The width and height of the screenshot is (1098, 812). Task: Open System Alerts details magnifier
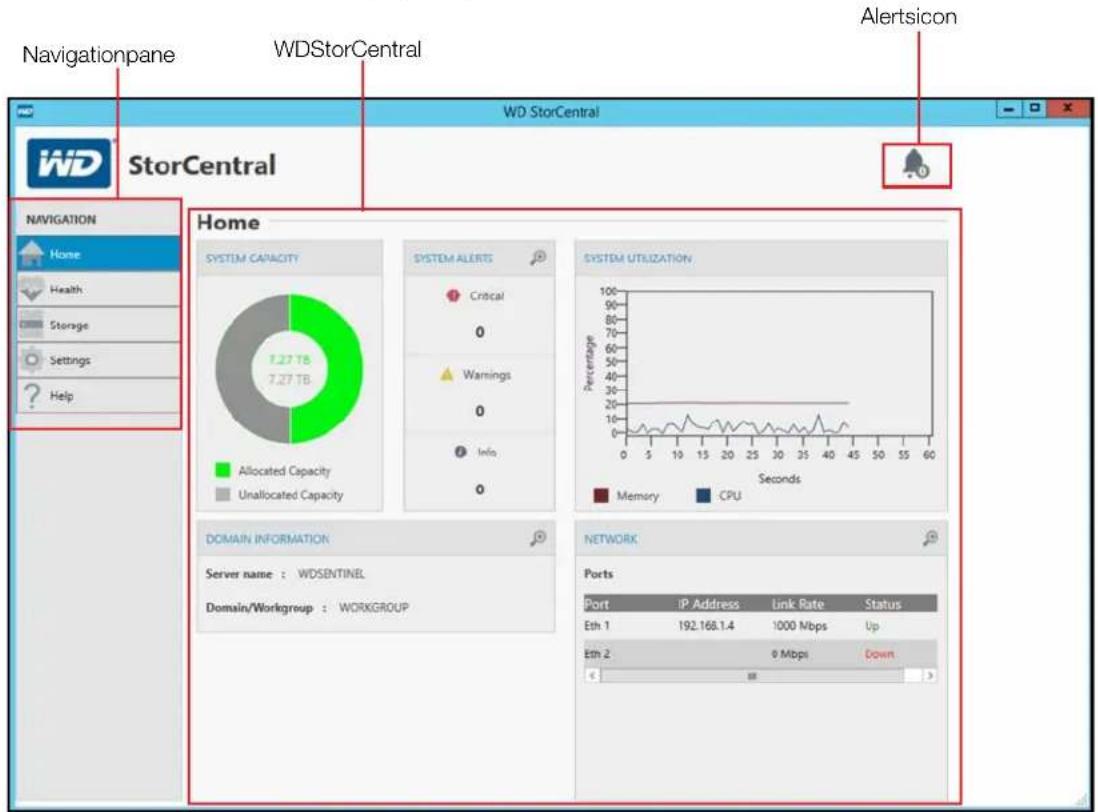[538, 258]
